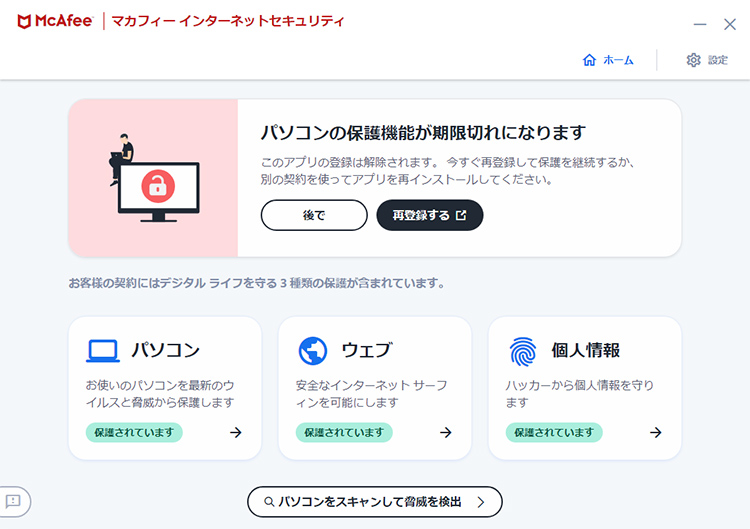Screen dimensions: 750x529
Task: Open 設定 settings
Action: pyautogui.click(x=707, y=60)
